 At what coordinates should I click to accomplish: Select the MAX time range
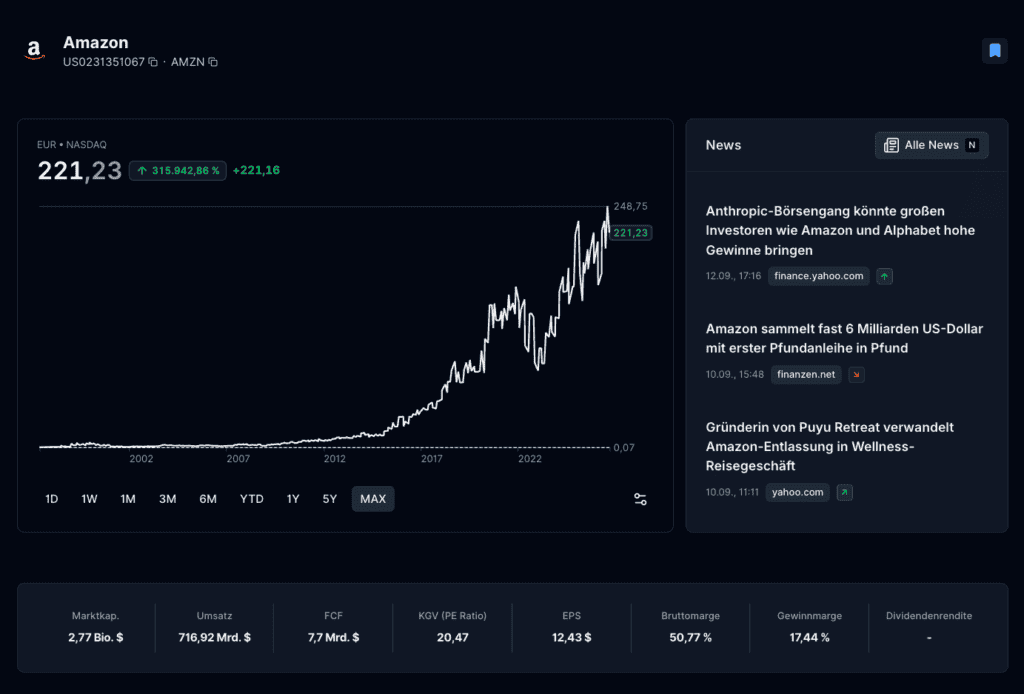[x=373, y=499]
